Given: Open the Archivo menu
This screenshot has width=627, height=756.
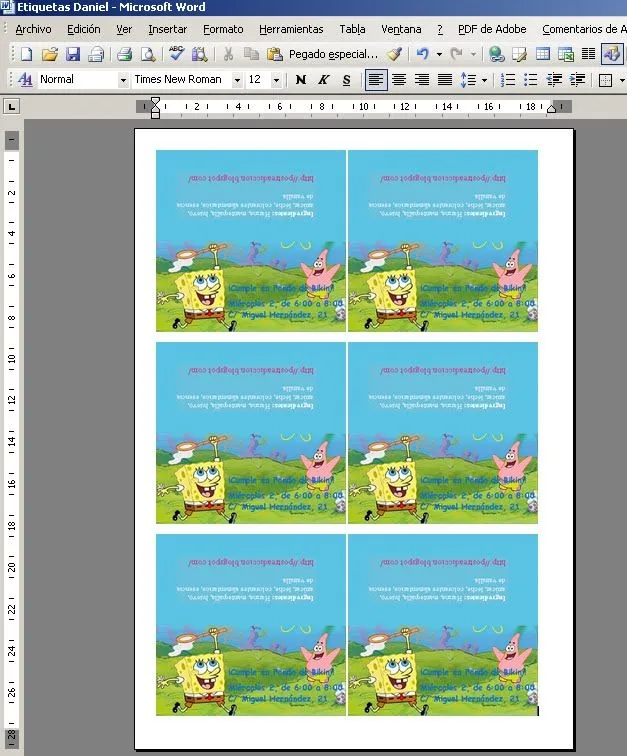Looking at the screenshot, I should click(33, 29).
